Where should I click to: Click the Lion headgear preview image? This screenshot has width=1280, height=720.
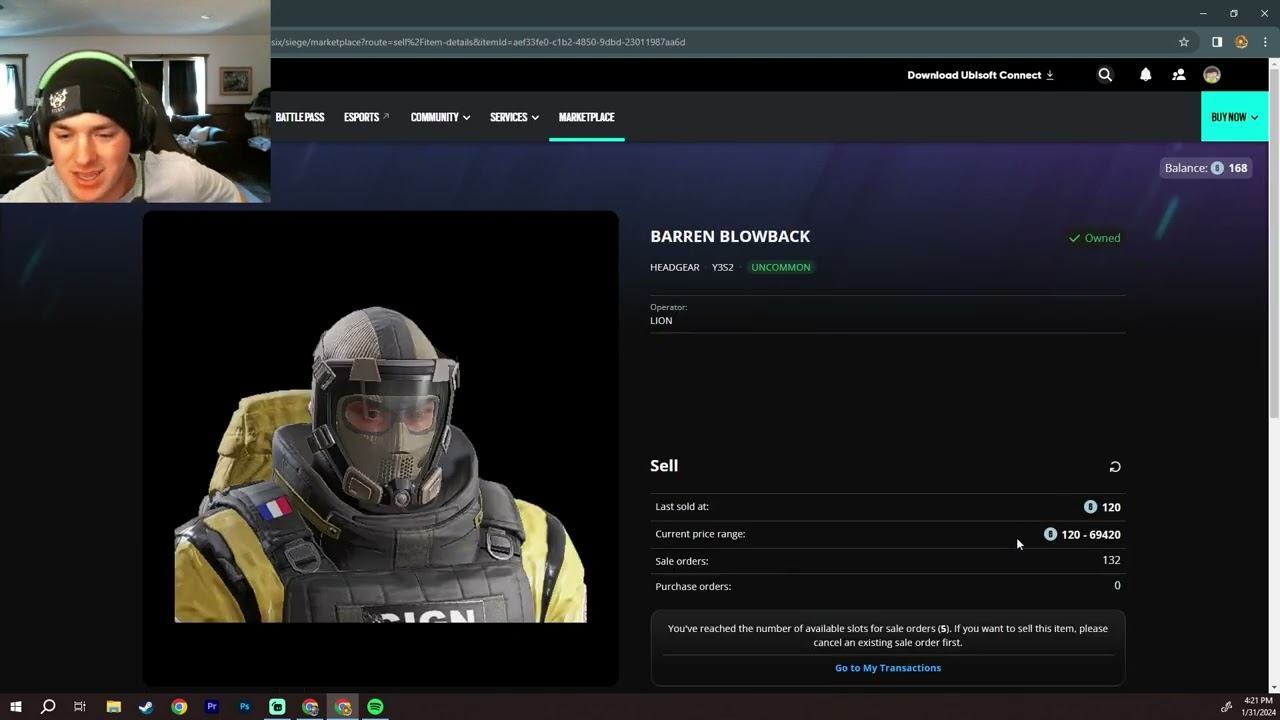pyautogui.click(x=380, y=450)
